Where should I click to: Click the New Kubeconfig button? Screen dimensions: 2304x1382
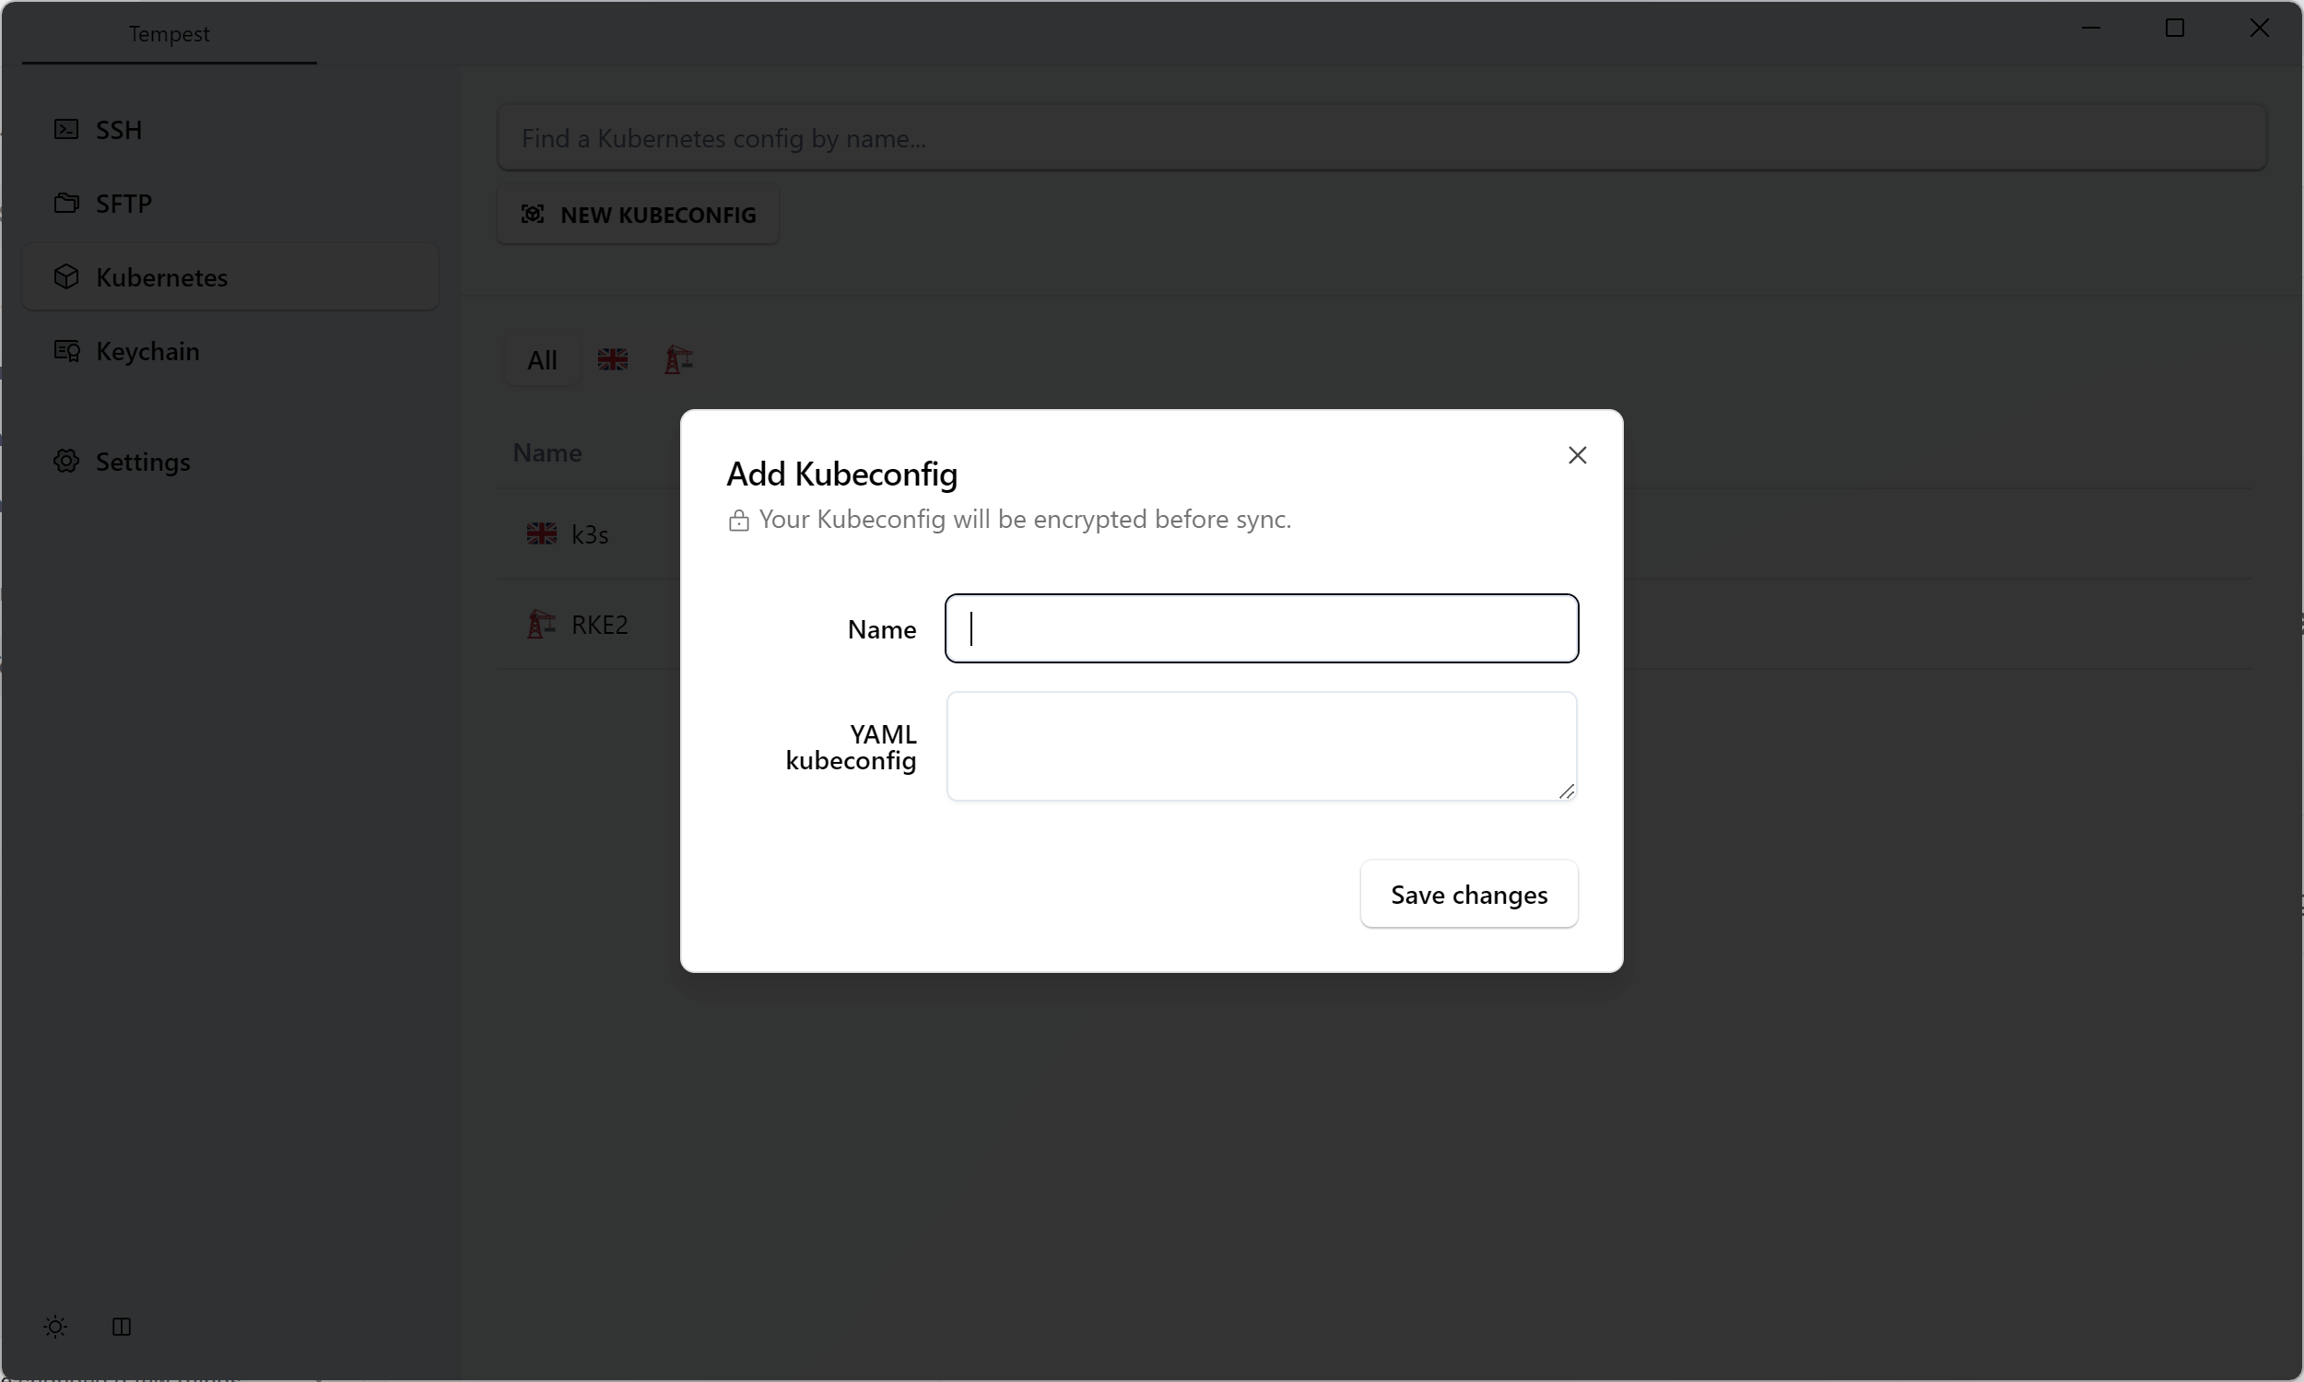pos(638,215)
